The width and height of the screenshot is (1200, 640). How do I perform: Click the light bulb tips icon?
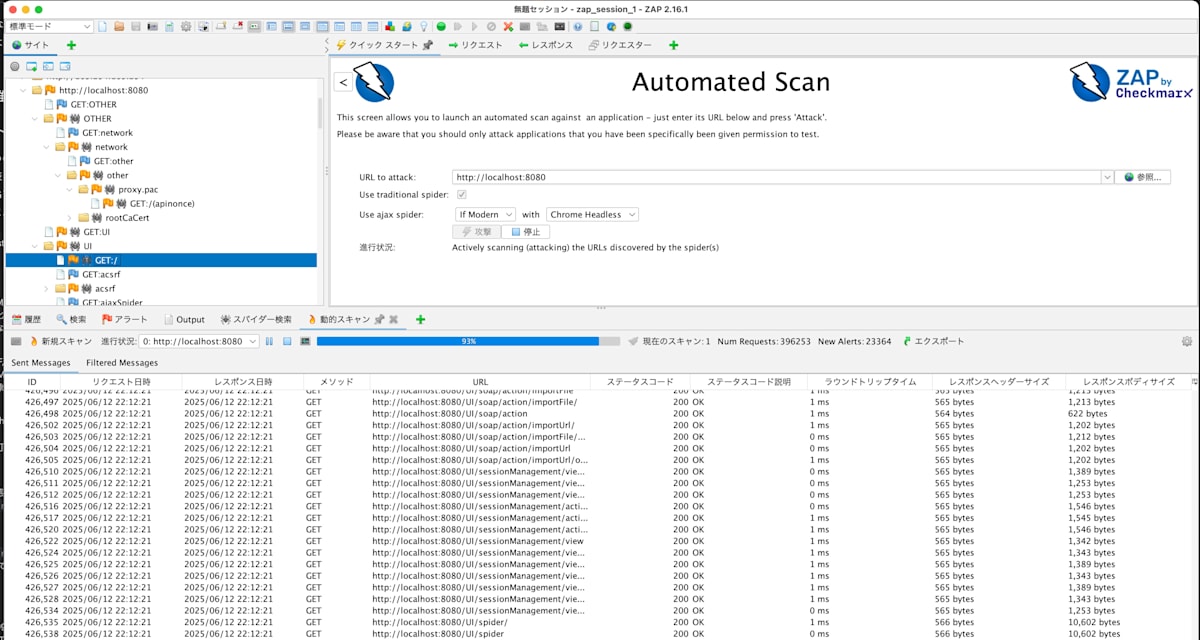coord(424,26)
